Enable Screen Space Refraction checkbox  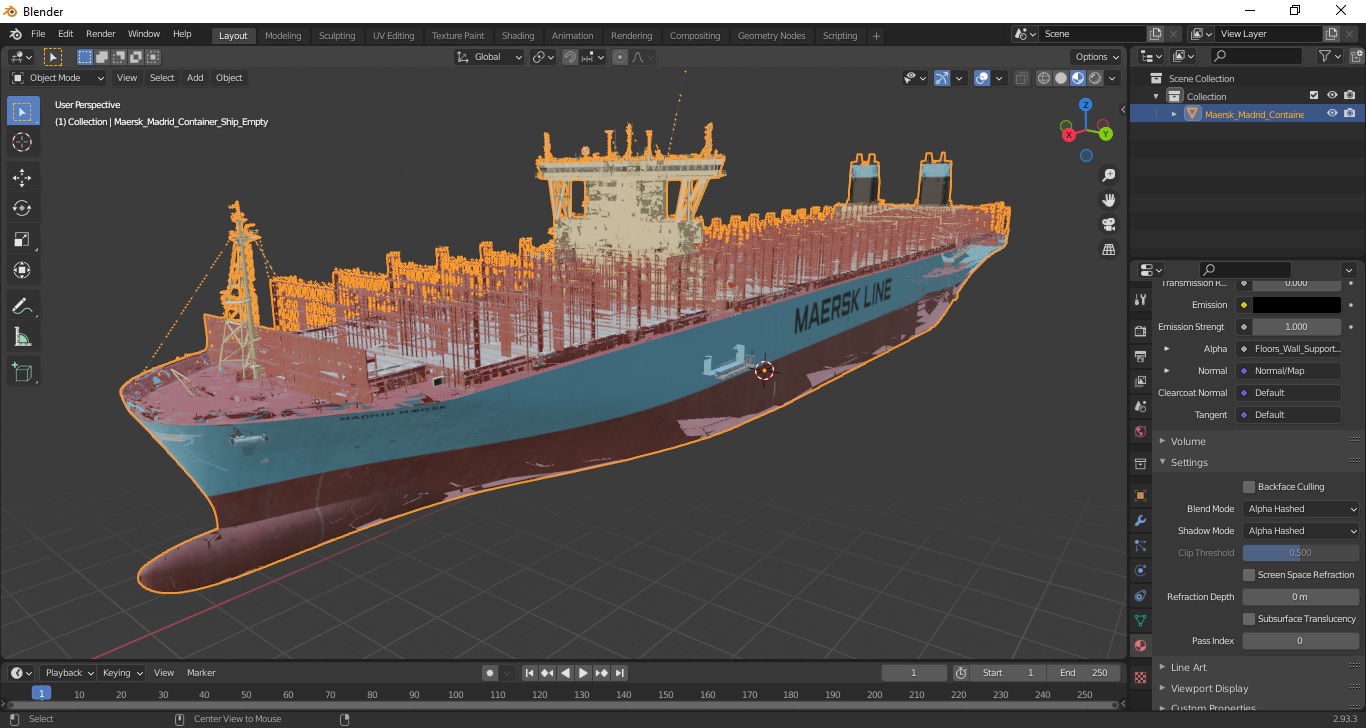1249,575
